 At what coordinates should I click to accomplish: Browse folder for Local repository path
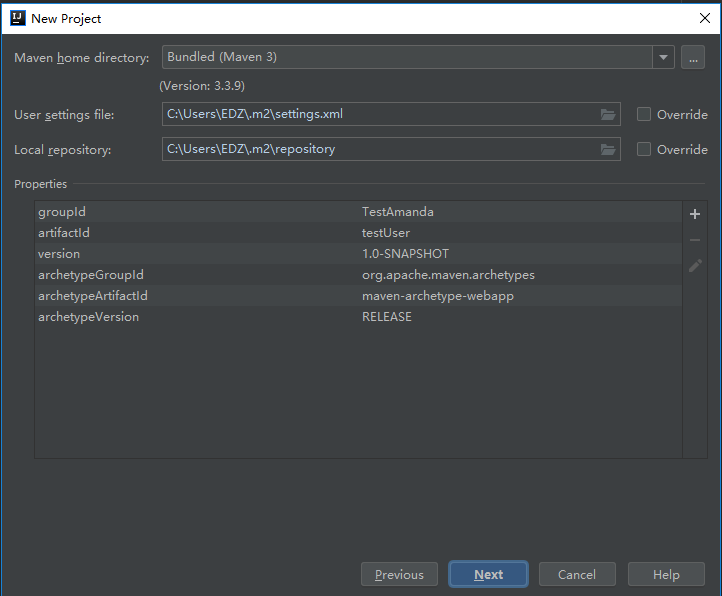tap(608, 149)
